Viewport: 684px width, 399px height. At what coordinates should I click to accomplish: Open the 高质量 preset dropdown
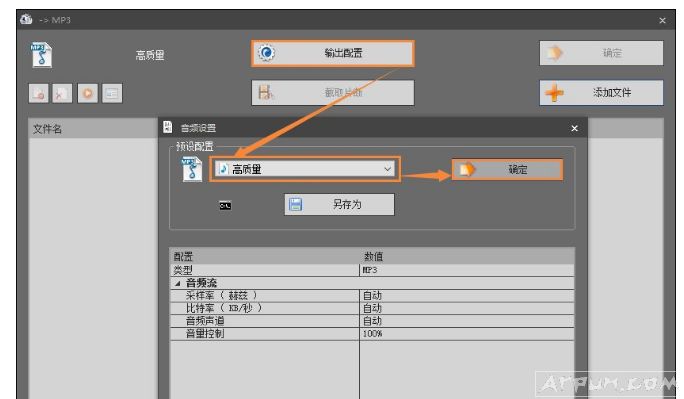pos(304,169)
